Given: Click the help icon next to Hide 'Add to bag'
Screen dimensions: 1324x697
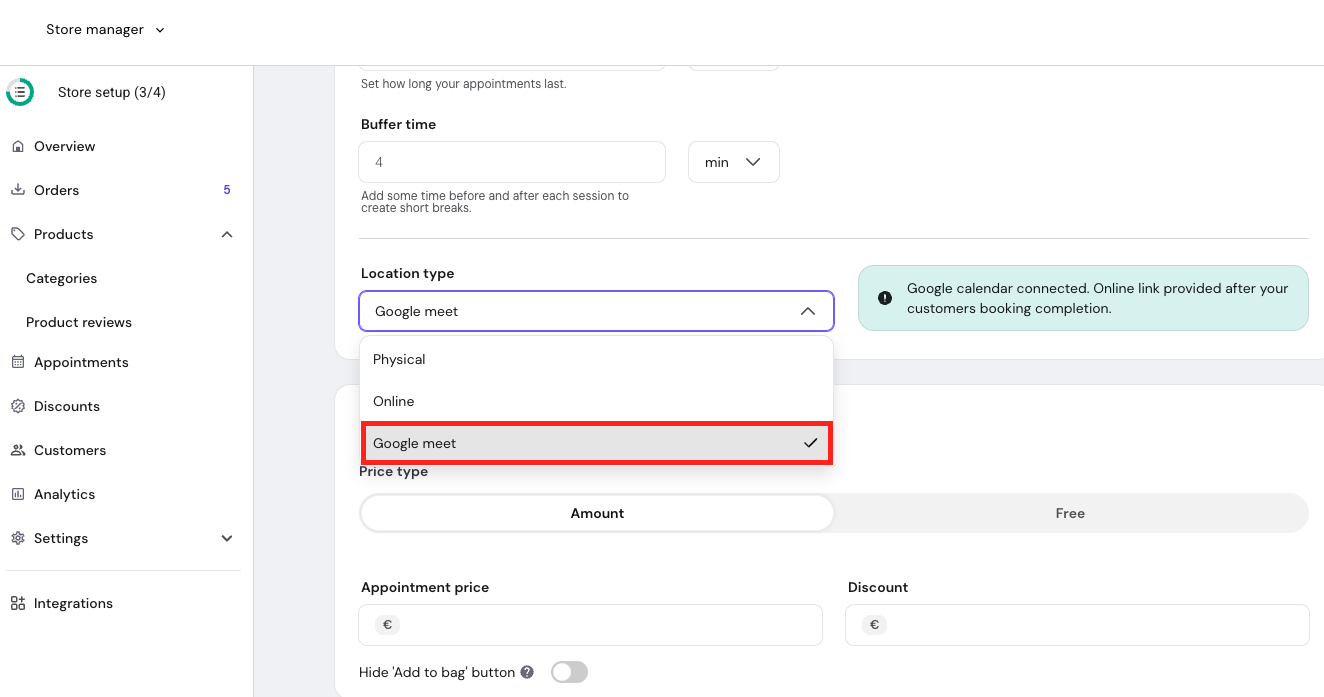Looking at the screenshot, I should point(527,672).
